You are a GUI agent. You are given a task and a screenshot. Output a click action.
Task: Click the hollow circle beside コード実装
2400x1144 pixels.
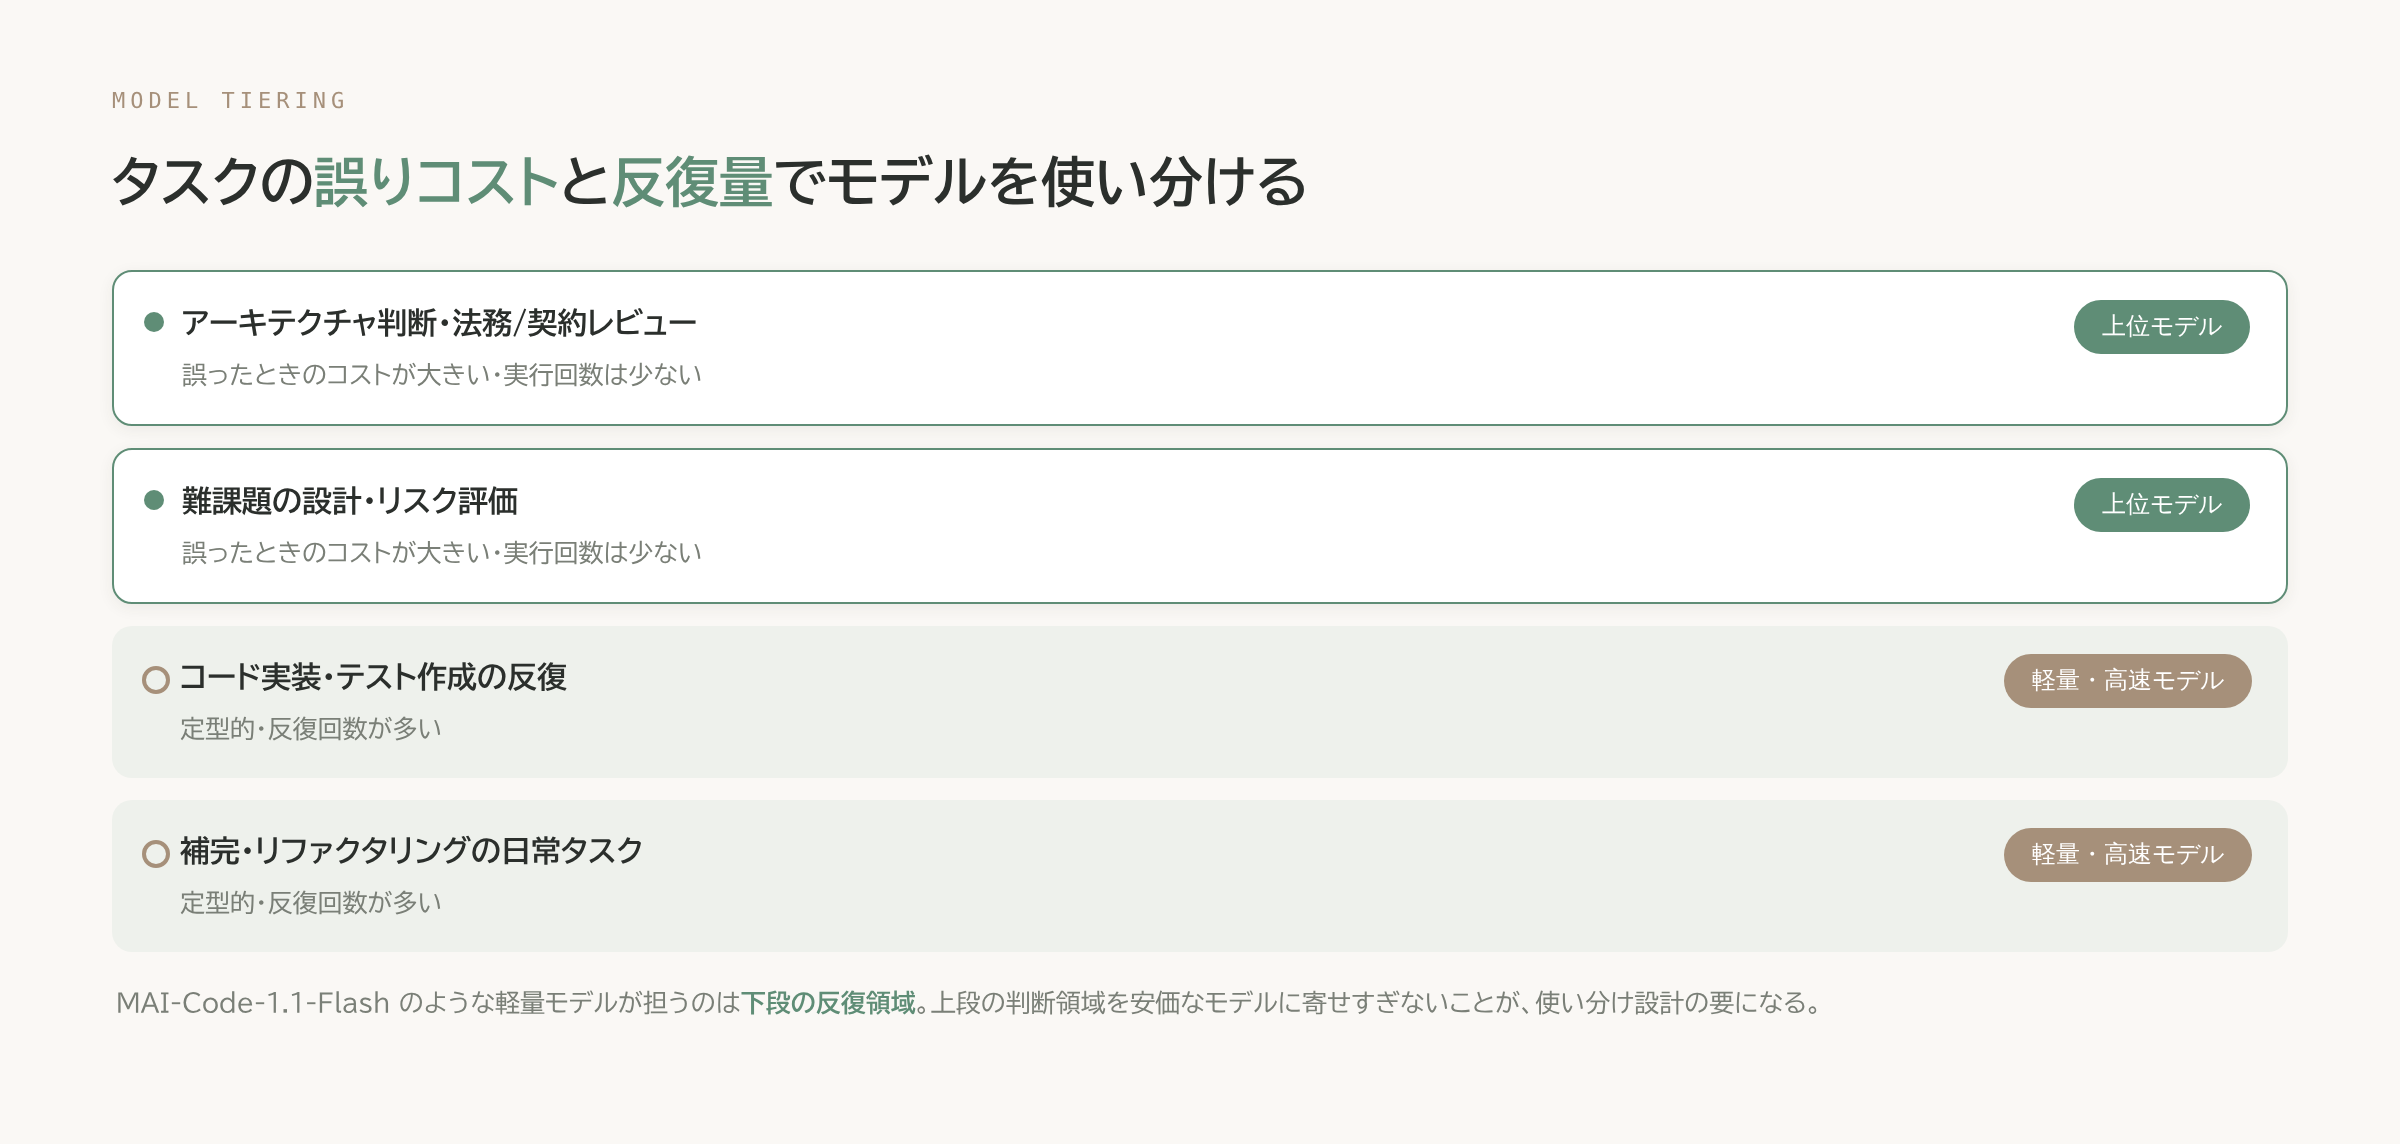(156, 680)
